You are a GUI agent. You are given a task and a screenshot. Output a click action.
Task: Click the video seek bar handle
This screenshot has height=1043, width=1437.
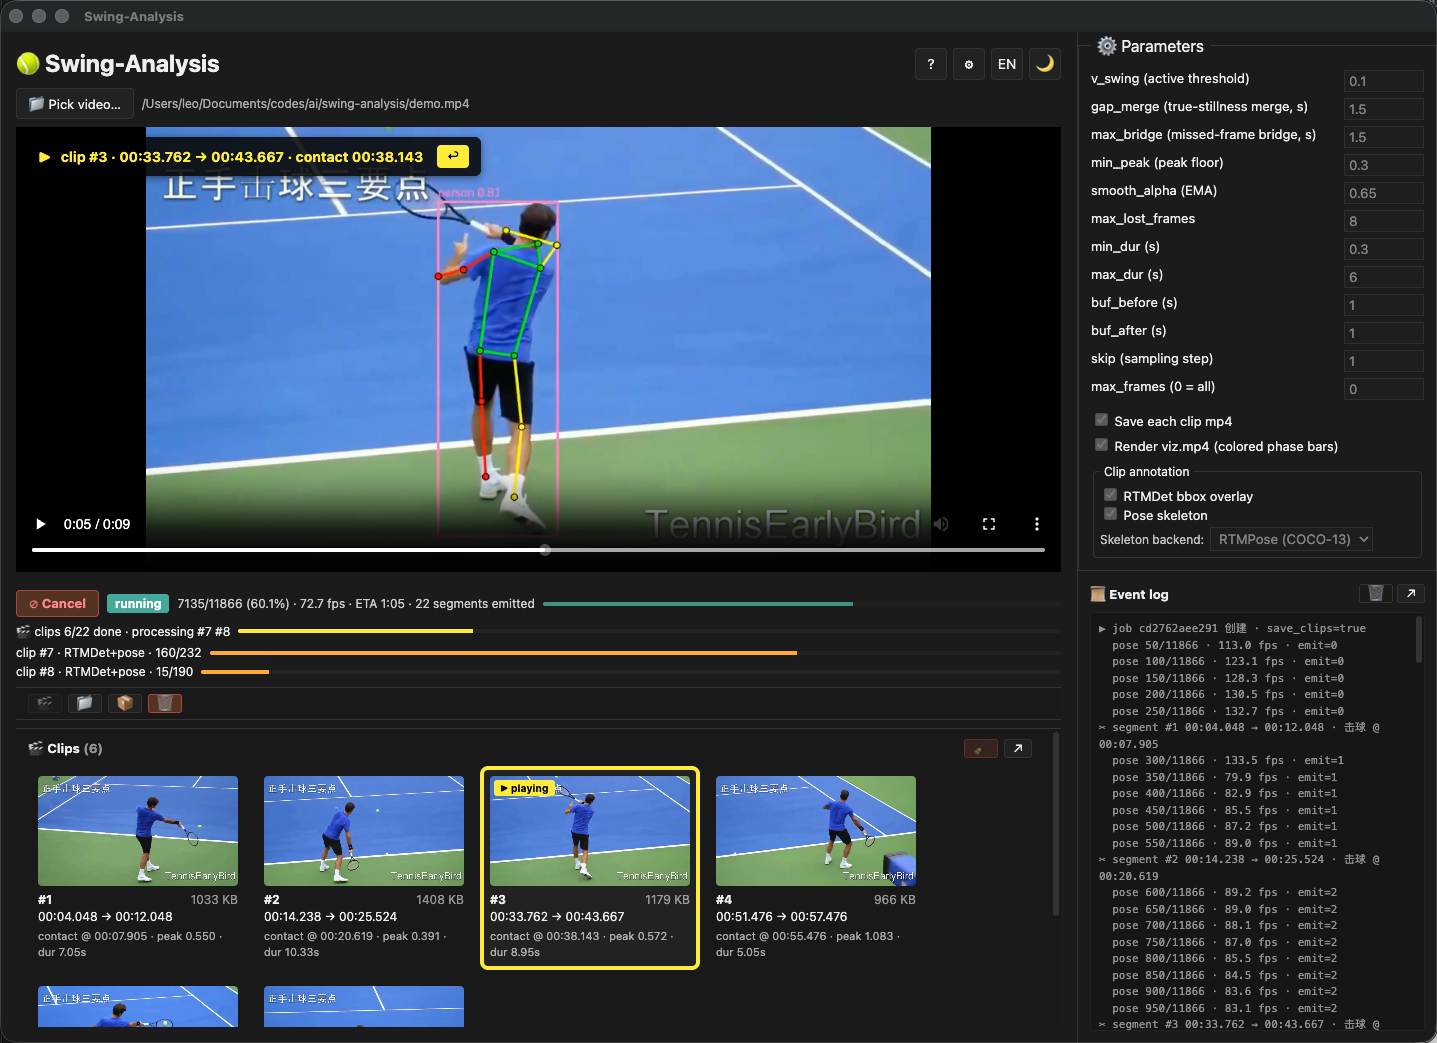pyautogui.click(x=545, y=550)
